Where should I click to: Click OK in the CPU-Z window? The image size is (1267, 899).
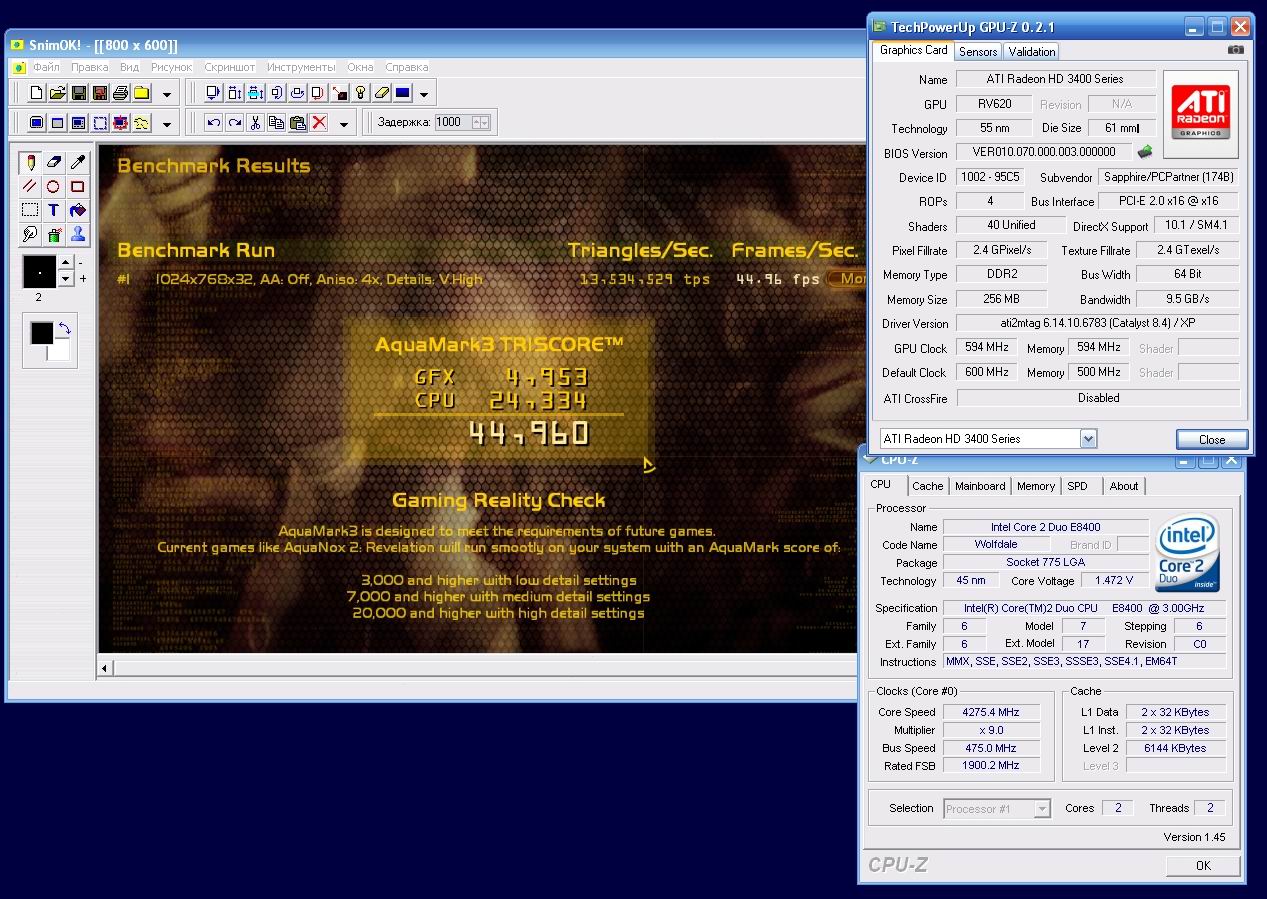click(1203, 865)
